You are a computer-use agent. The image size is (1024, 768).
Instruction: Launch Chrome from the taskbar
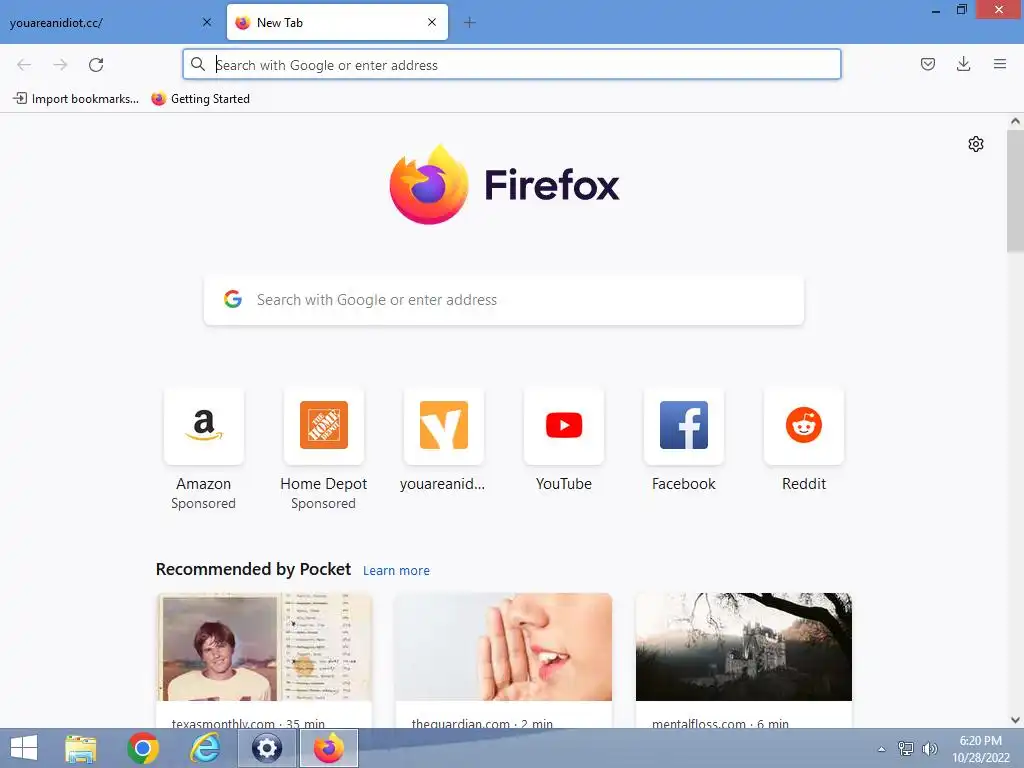(x=143, y=748)
